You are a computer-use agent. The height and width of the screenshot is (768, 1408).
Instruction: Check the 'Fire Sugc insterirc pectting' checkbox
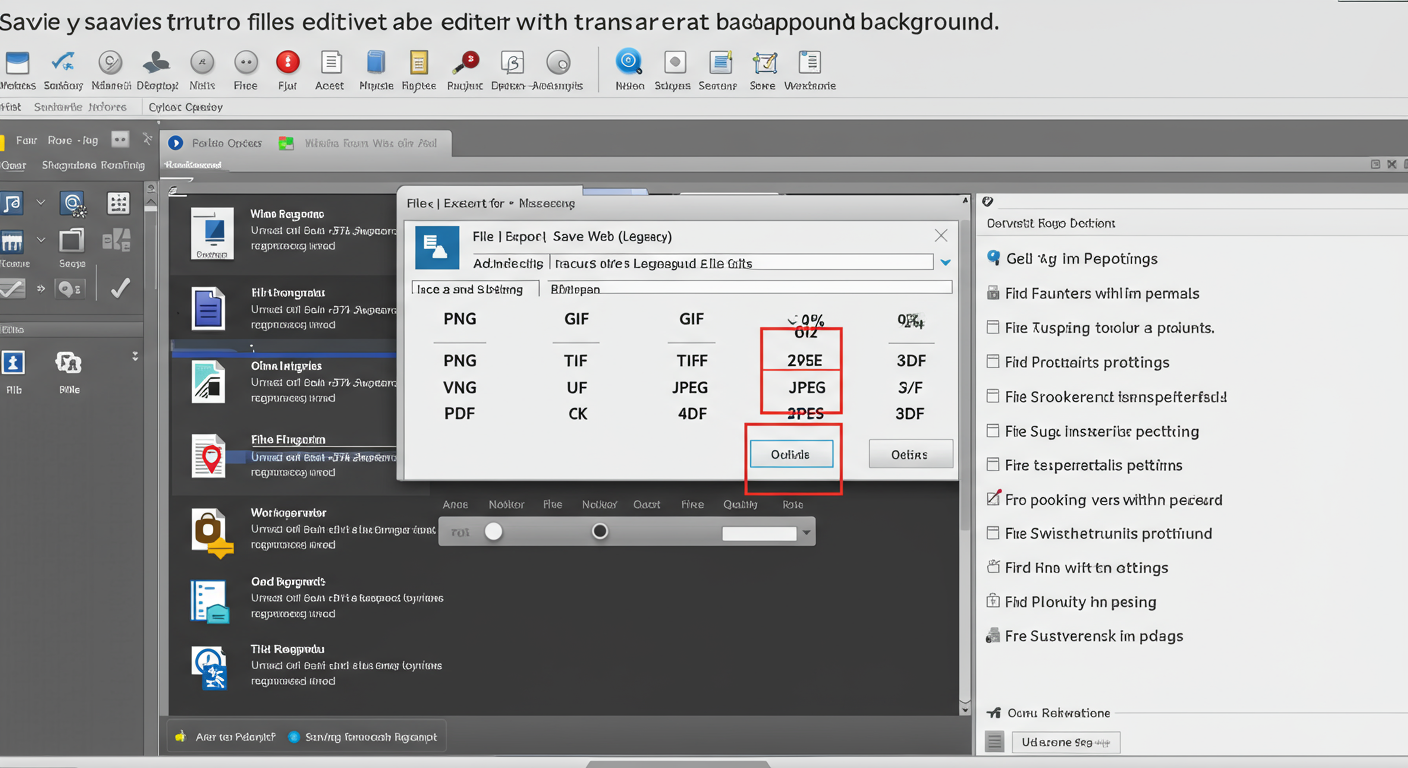coord(993,431)
